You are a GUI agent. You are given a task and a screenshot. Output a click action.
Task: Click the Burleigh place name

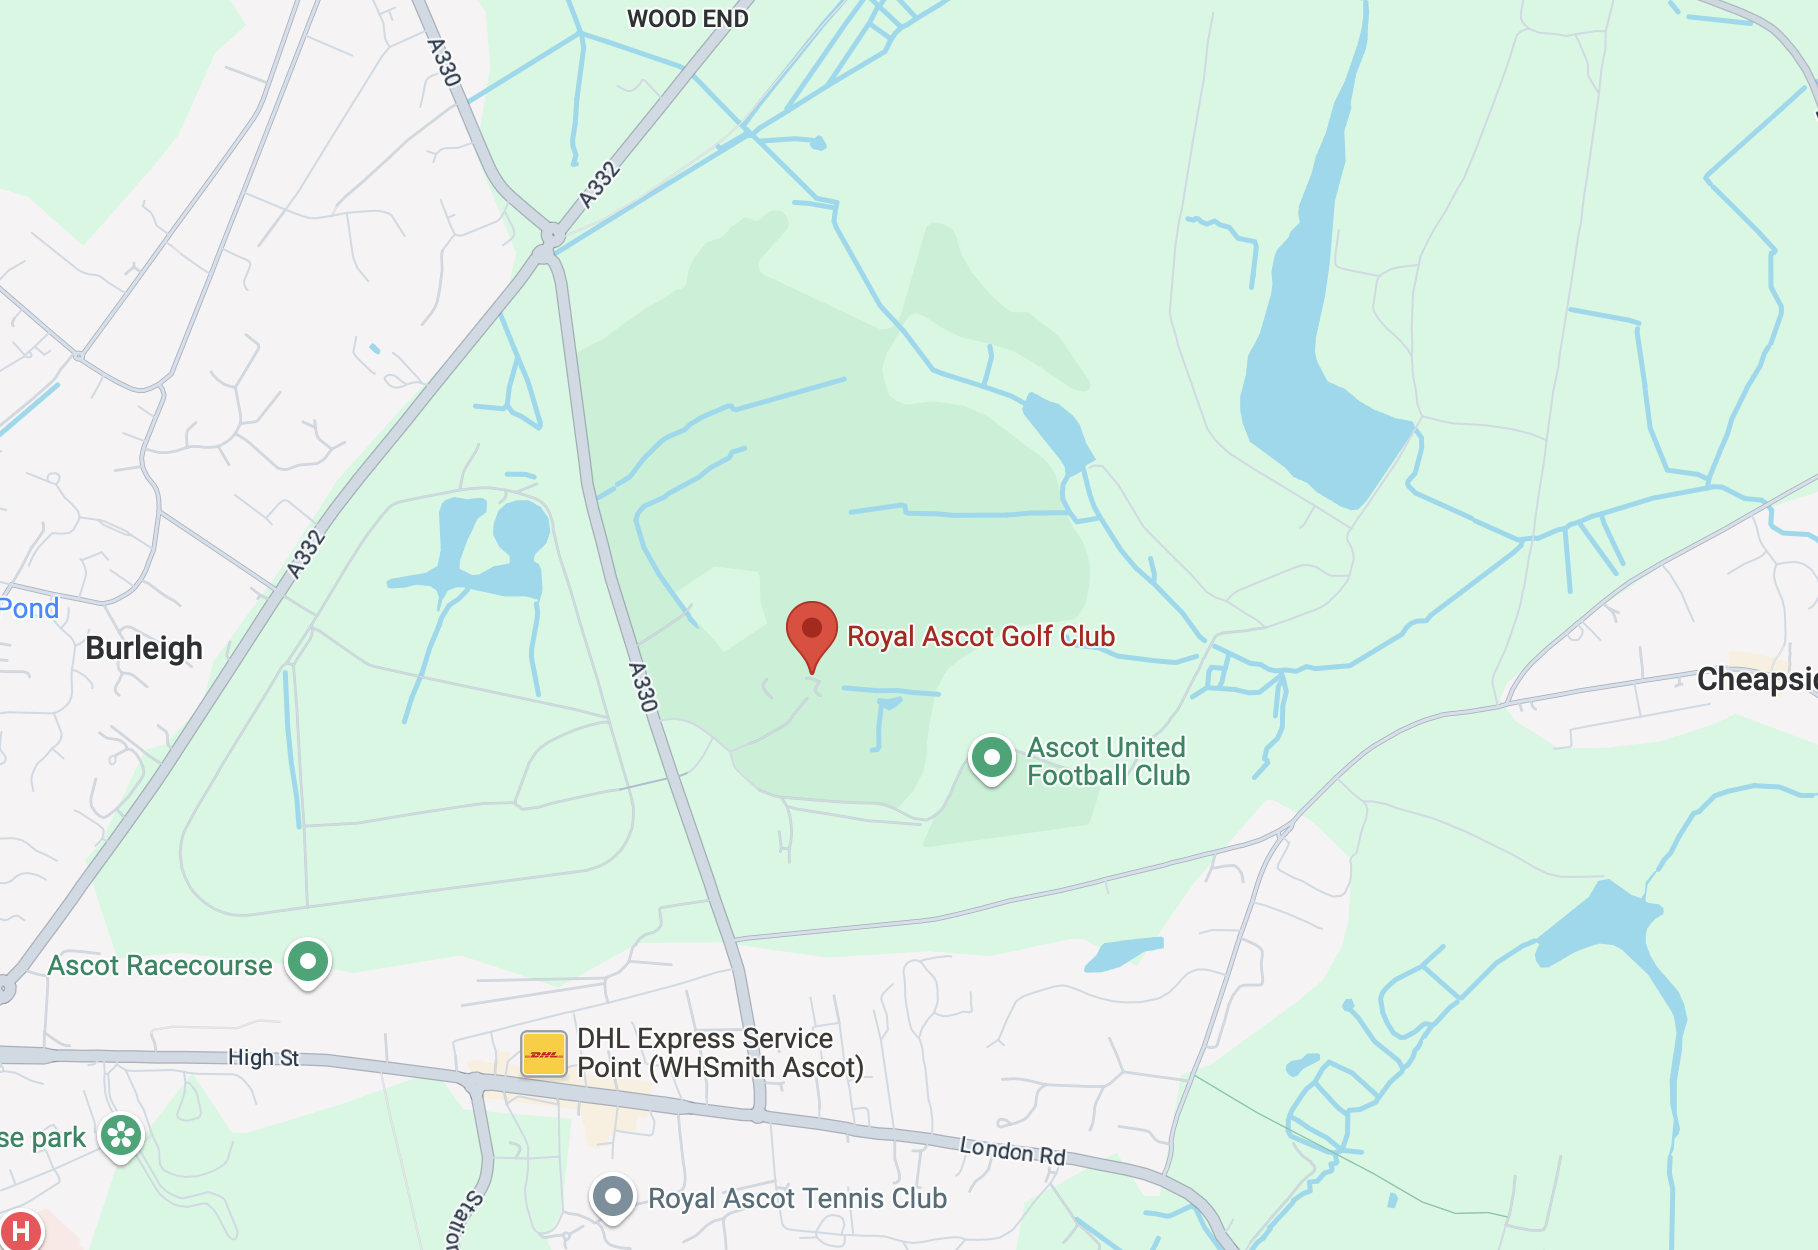tap(144, 648)
